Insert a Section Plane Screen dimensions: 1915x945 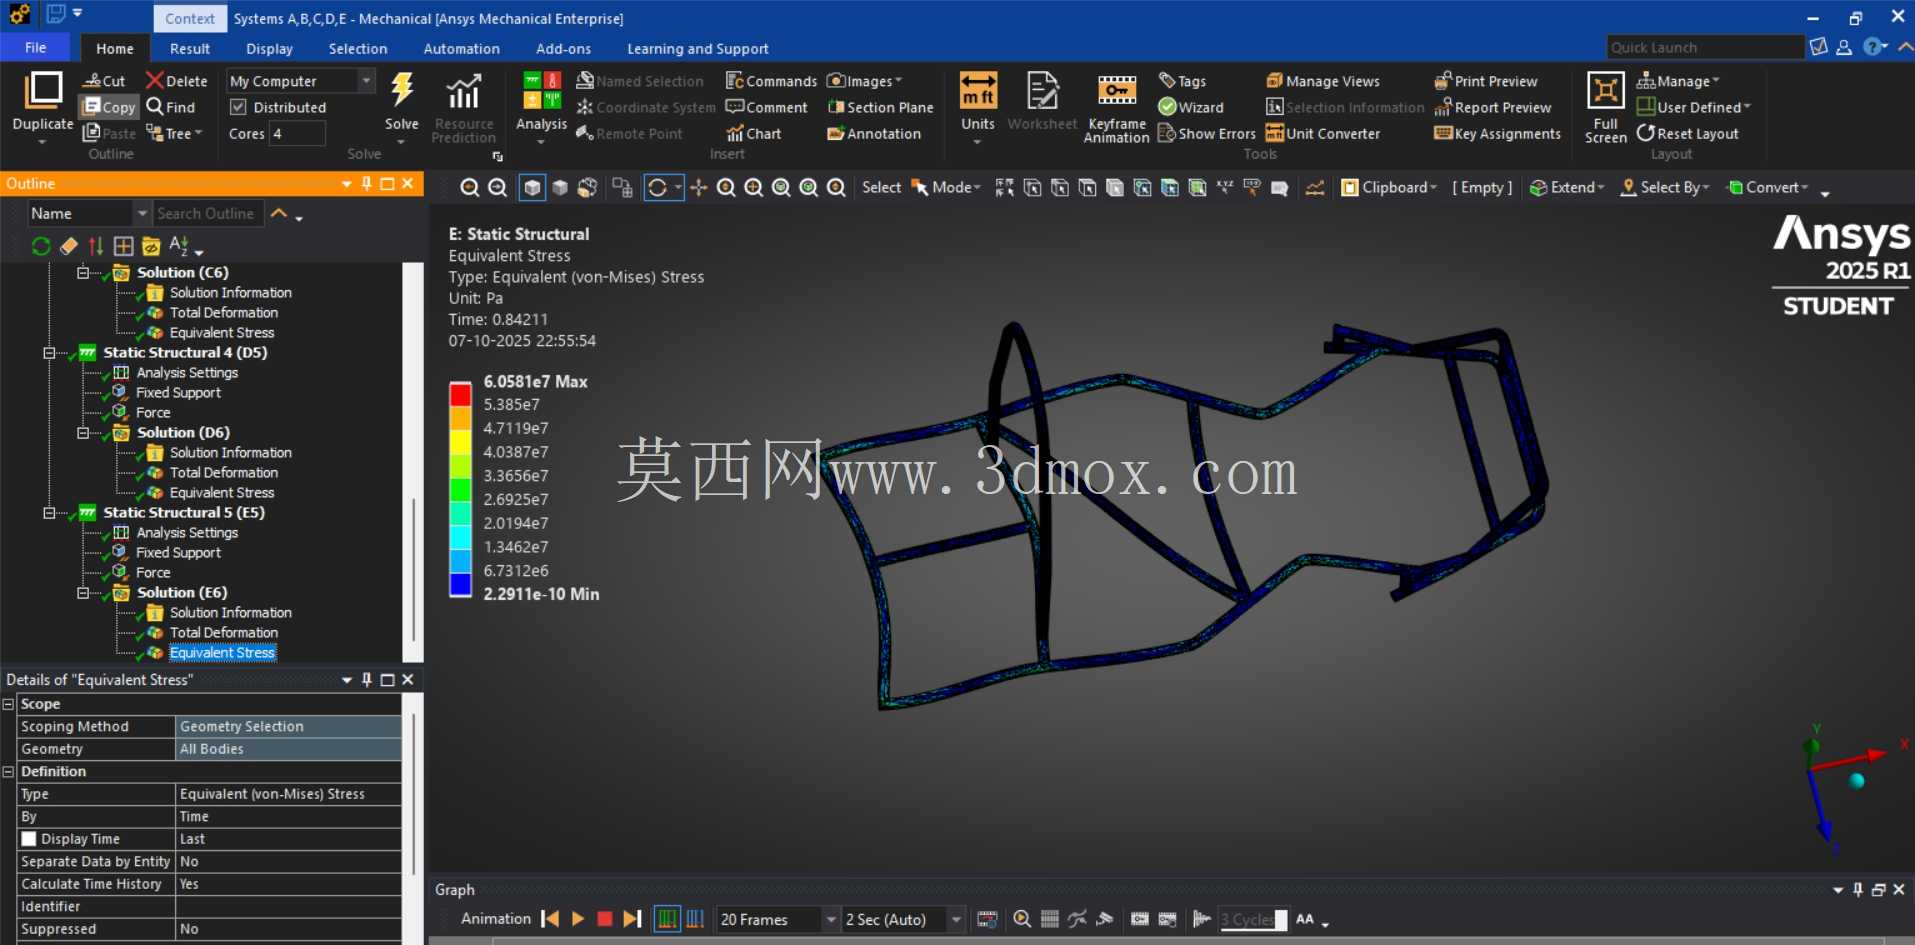pyautogui.click(x=880, y=107)
